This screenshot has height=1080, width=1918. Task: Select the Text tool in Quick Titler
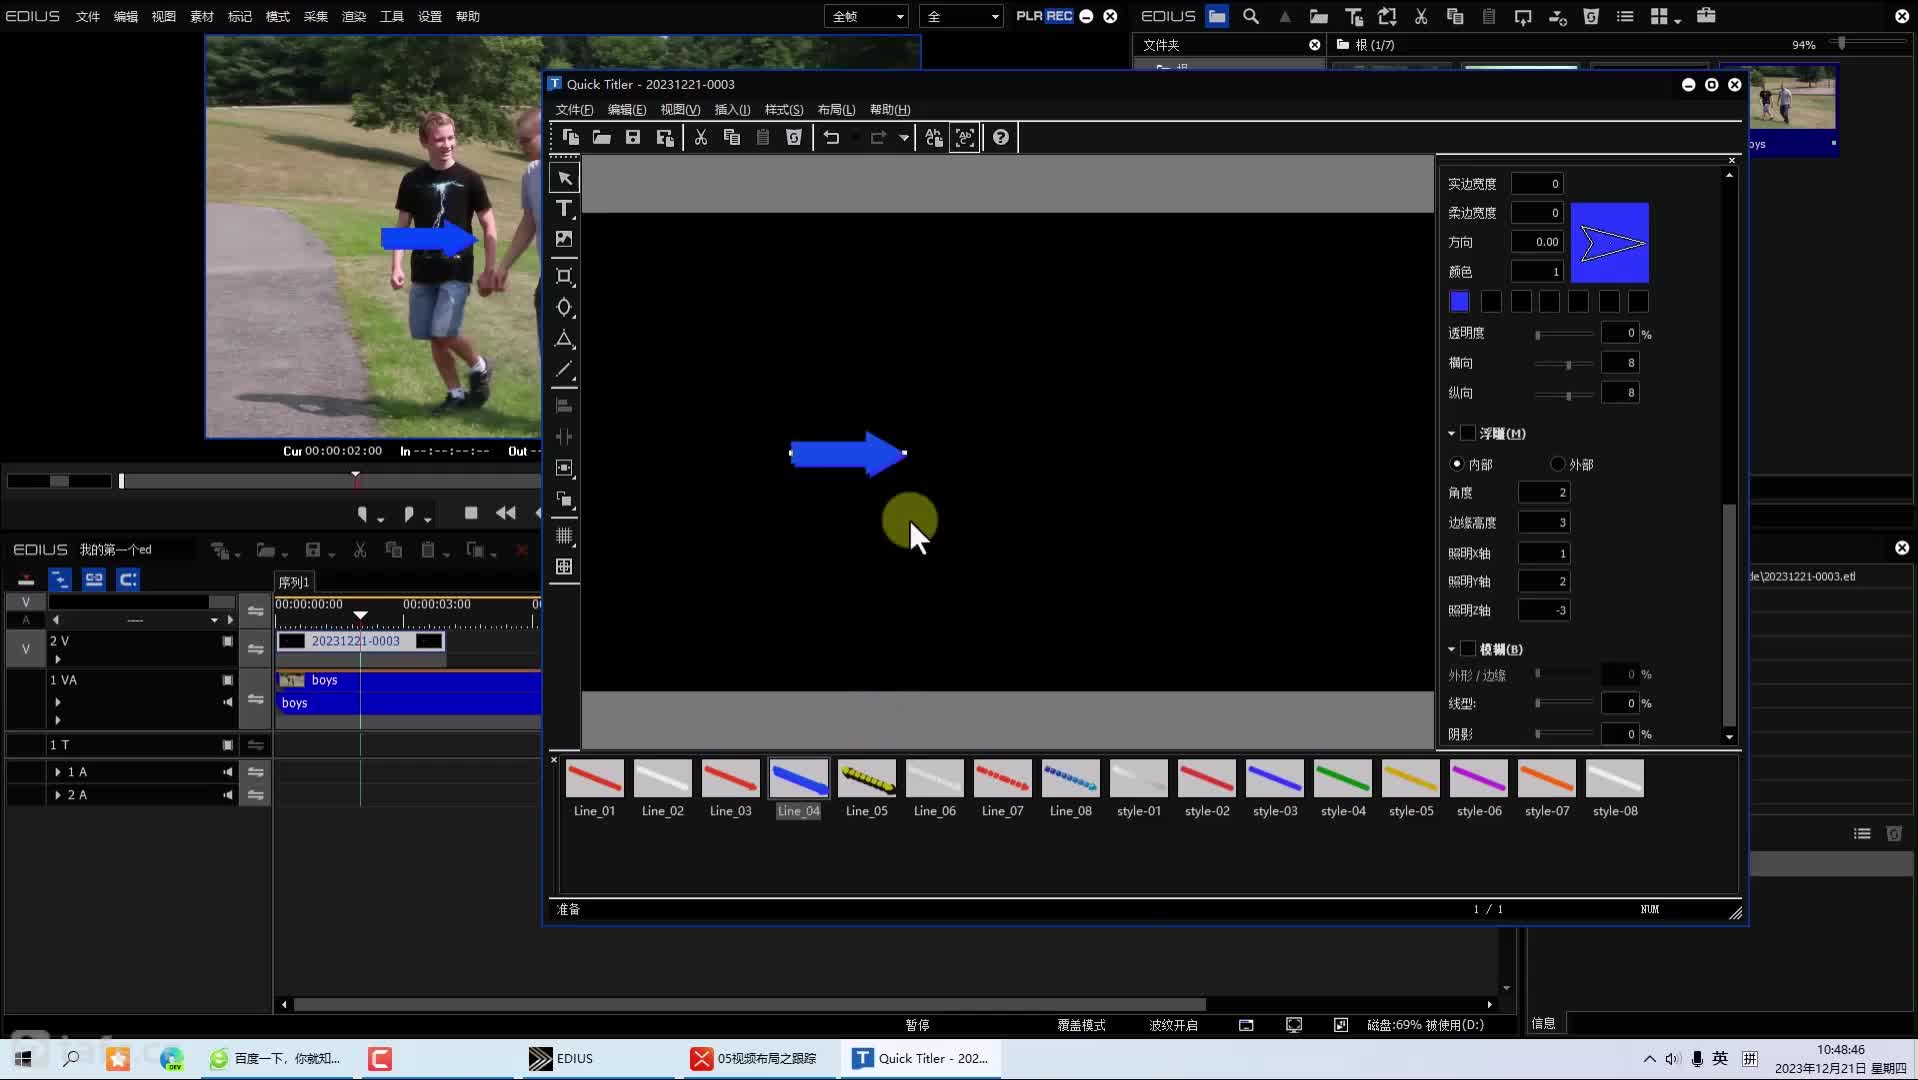pyautogui.click(x=564, y=208)
